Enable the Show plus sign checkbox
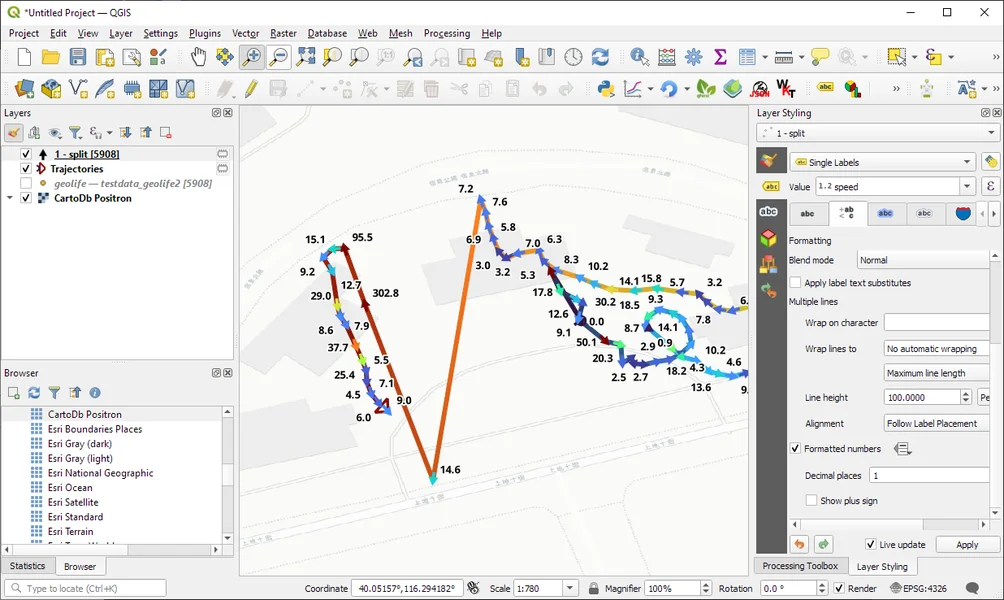The image size is (1004, 600). pos(811,500)
